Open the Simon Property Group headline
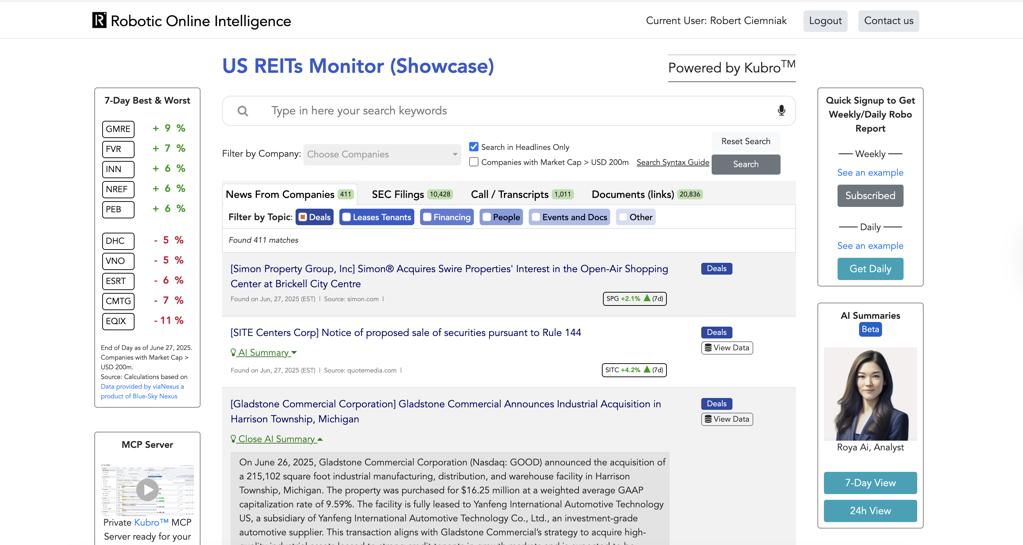The height and width of the screenshot is (545, 1023). pyautogui.click(x=449, y=276)
